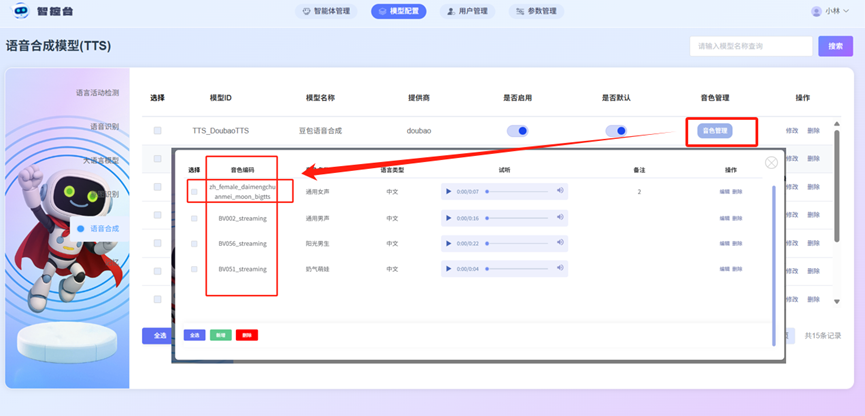Click the 音色管理 button
The image size is (865, 416).
click(x=715, y=131)
